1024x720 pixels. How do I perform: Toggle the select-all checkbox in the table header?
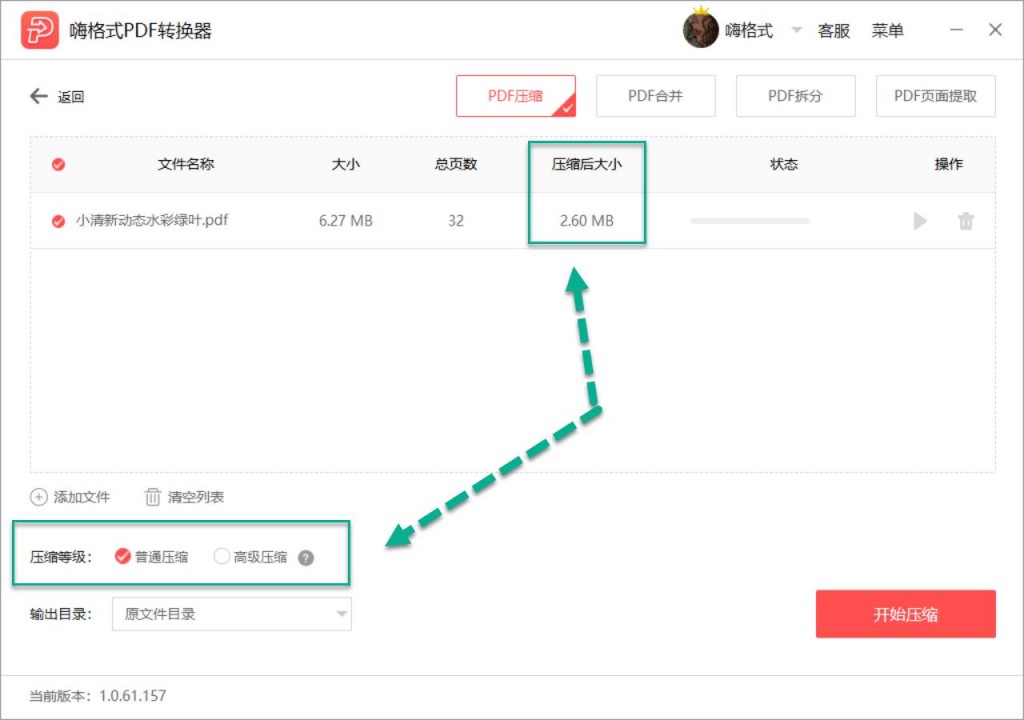(x=58, y=164)
